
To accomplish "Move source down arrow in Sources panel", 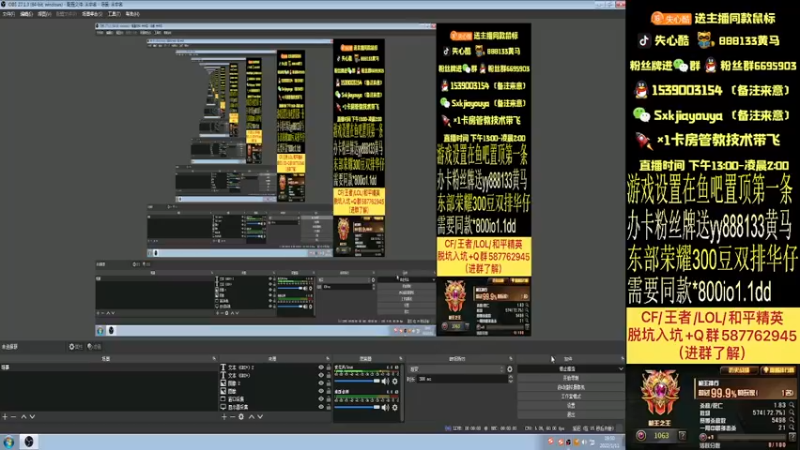I will 260,417.
